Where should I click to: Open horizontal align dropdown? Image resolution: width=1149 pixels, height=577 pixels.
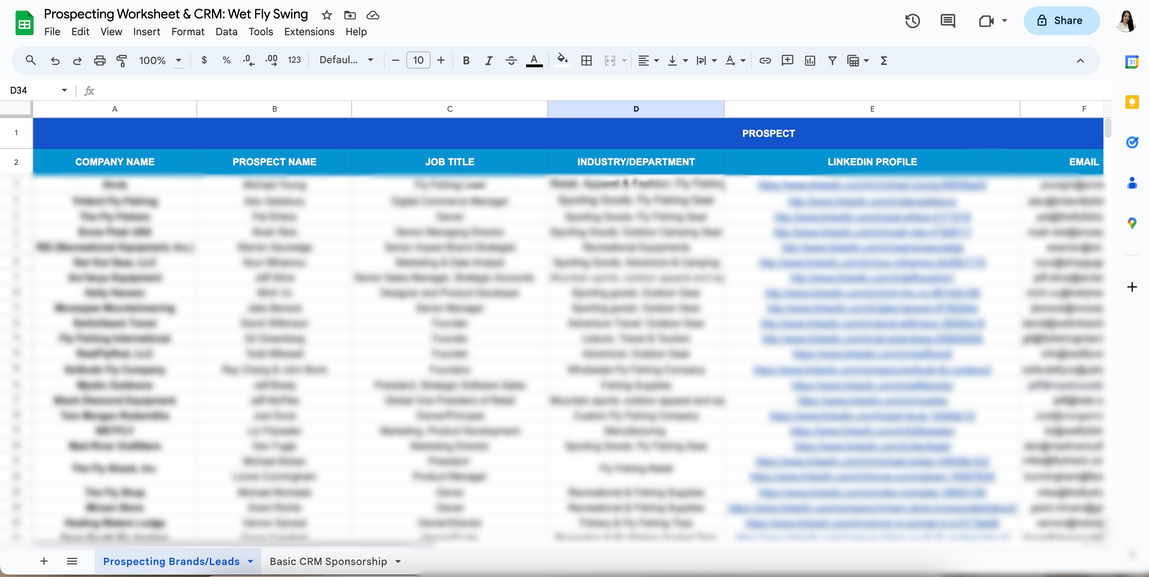pyautogui.click(x=648, y=61)
